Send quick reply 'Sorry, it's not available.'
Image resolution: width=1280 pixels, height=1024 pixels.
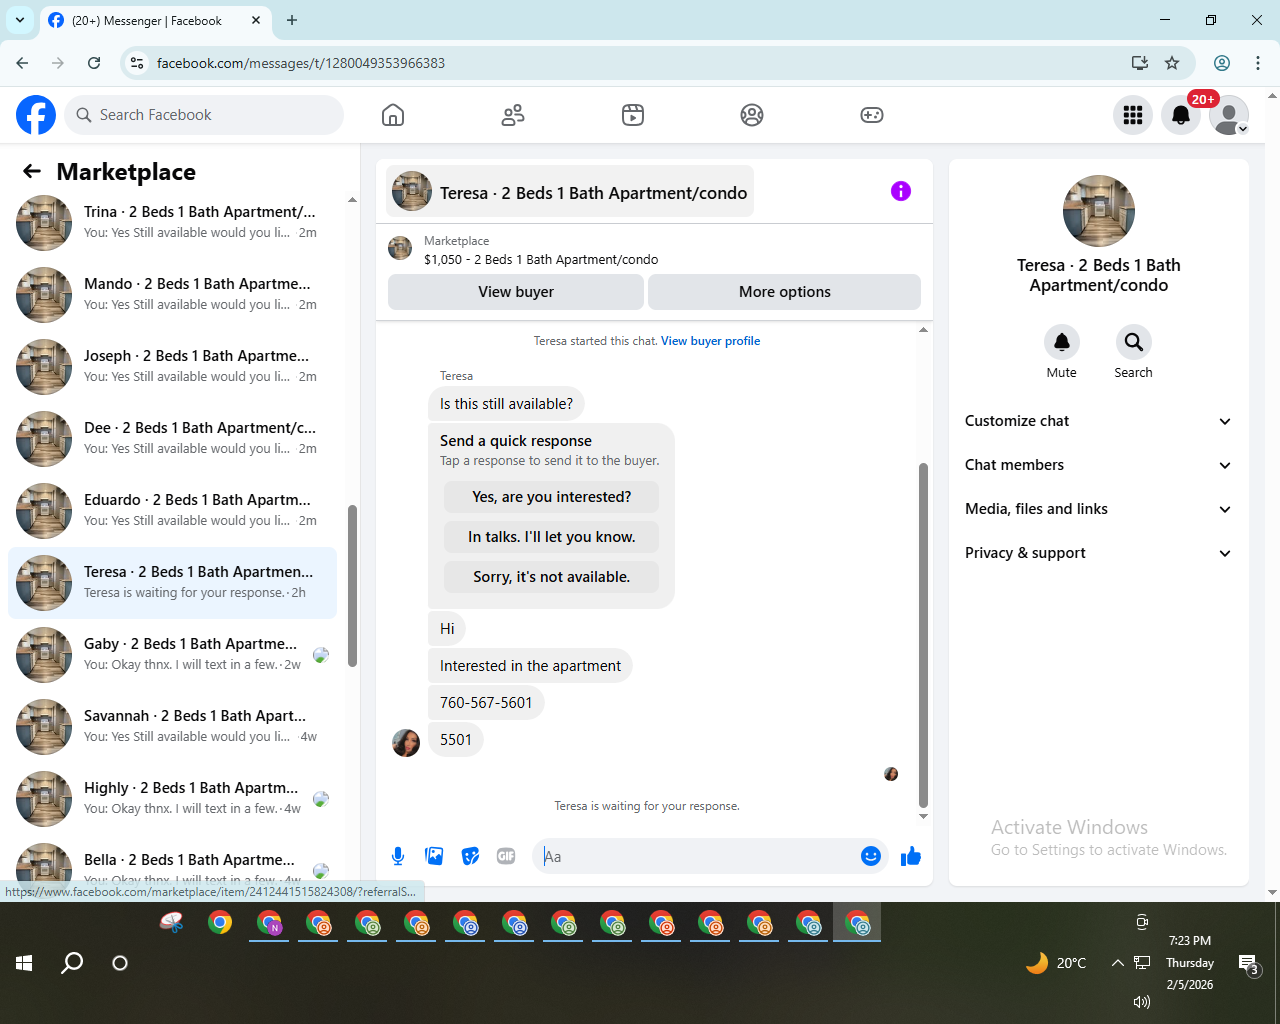552,577
